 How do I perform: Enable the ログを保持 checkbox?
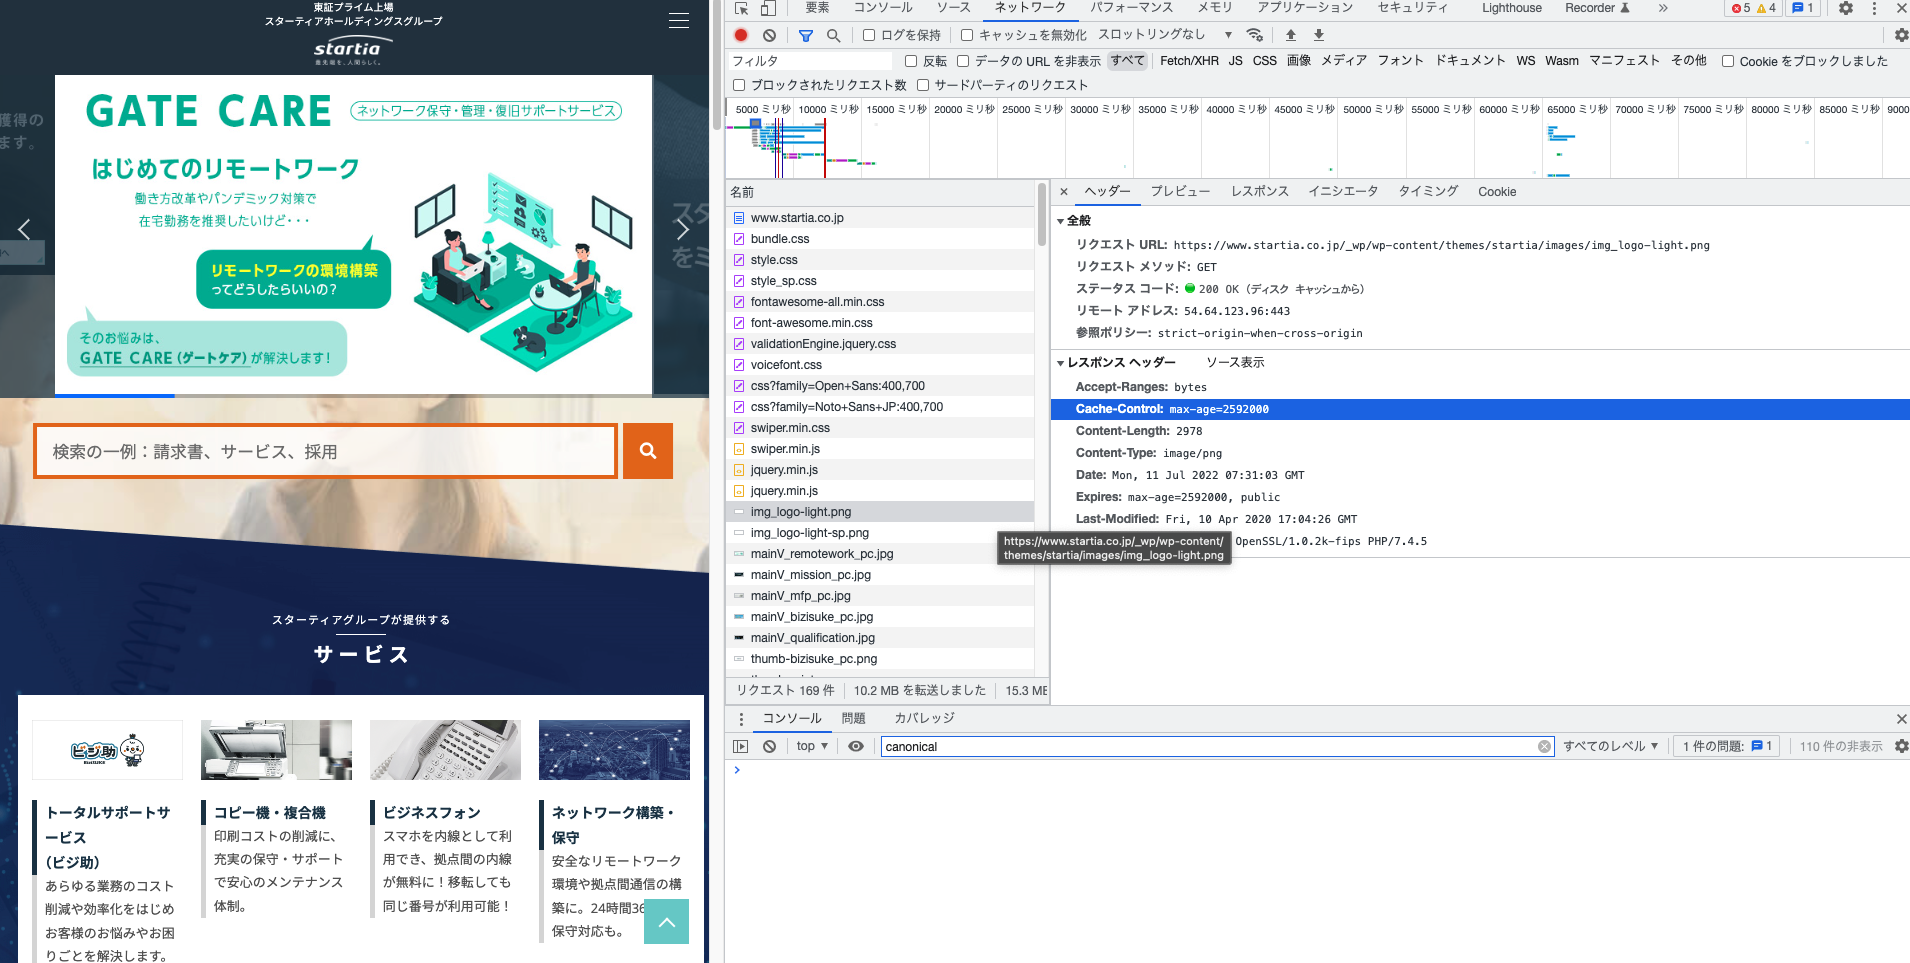point(869,35)
